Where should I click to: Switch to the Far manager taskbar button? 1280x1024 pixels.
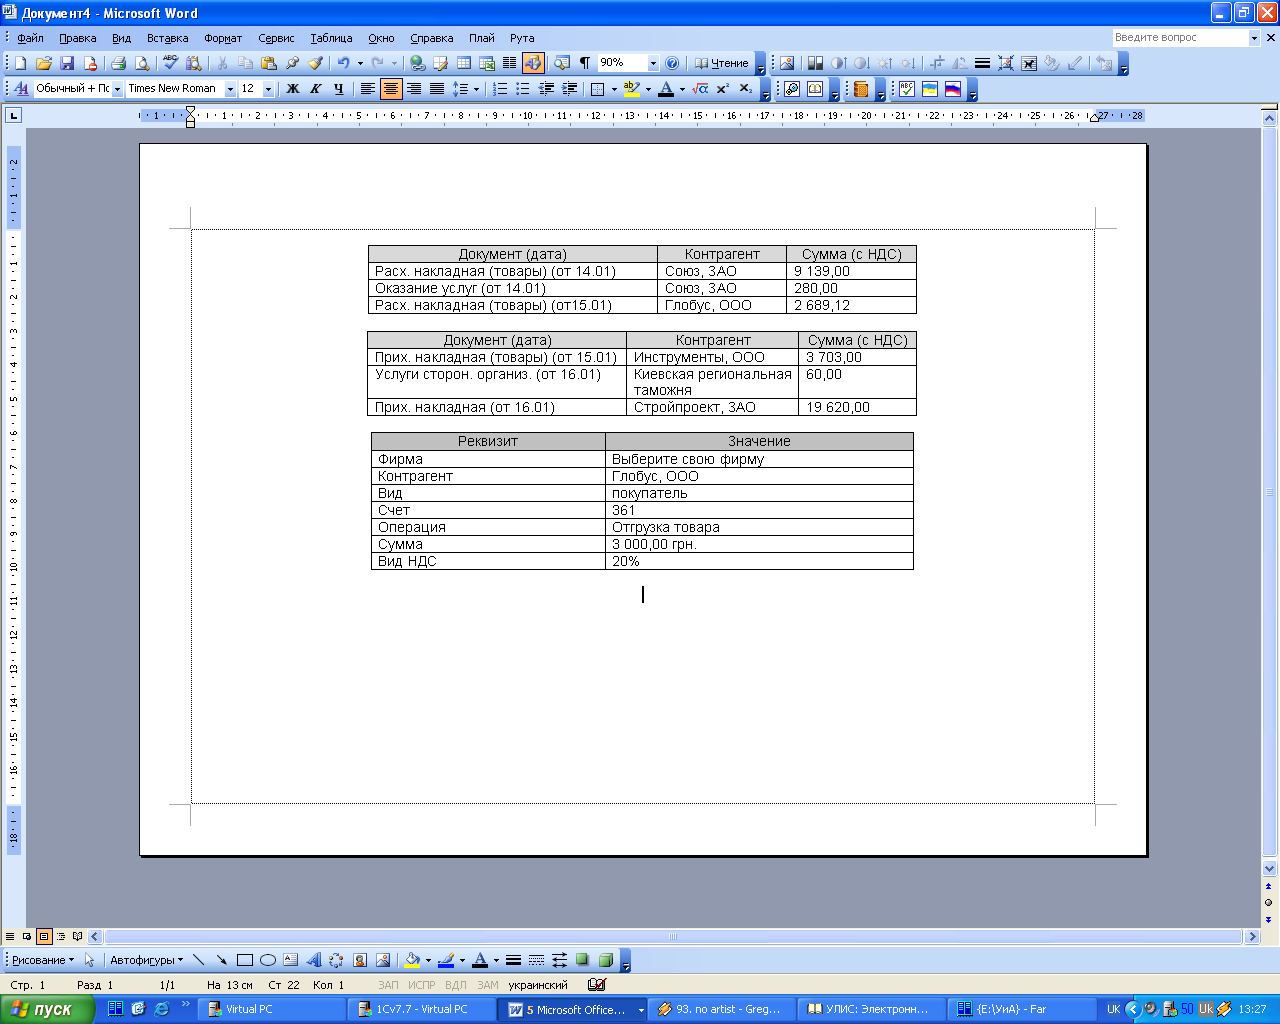1020,1009
